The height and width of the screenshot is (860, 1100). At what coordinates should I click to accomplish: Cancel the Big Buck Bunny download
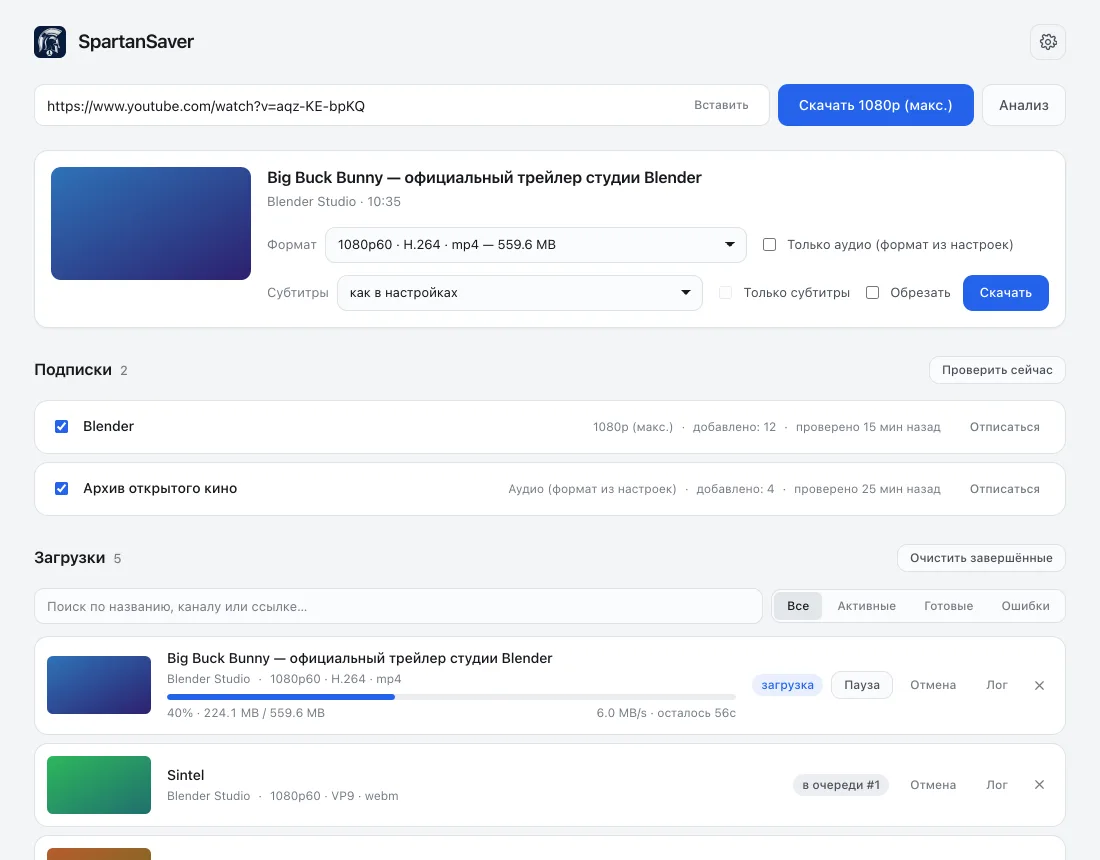(932, 685)
